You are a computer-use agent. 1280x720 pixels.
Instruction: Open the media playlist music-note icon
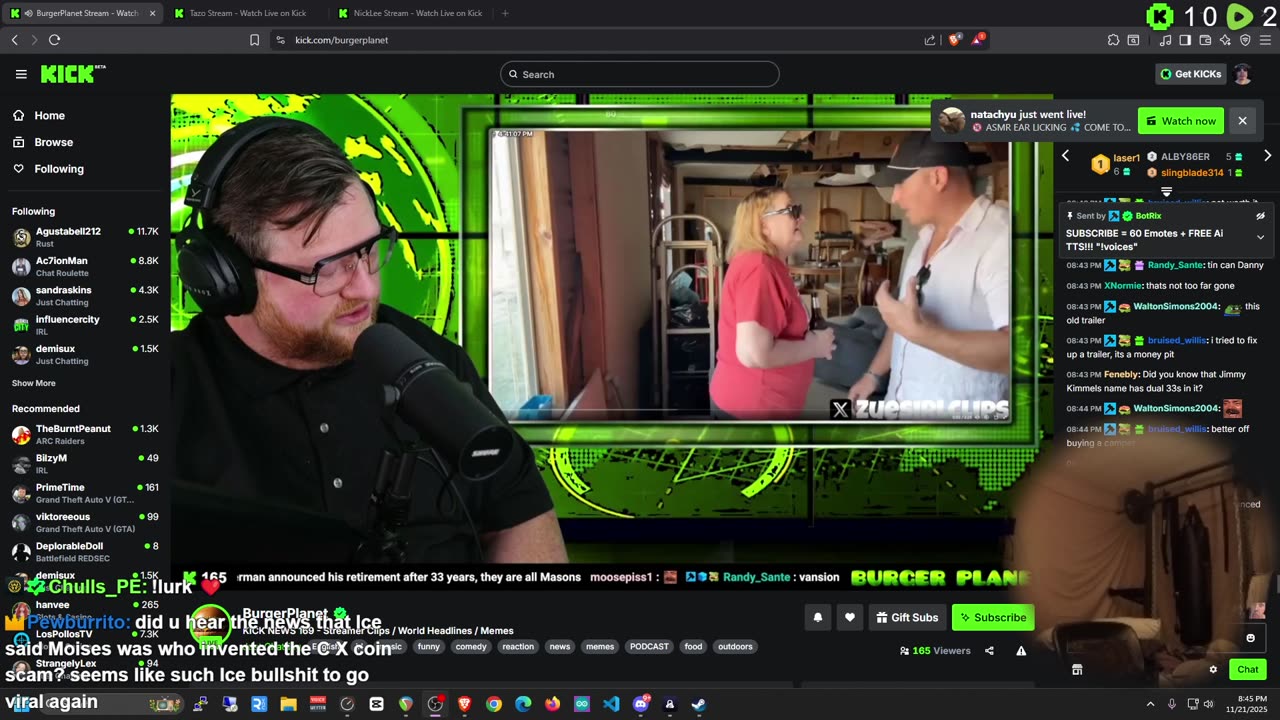(1165, 40)
